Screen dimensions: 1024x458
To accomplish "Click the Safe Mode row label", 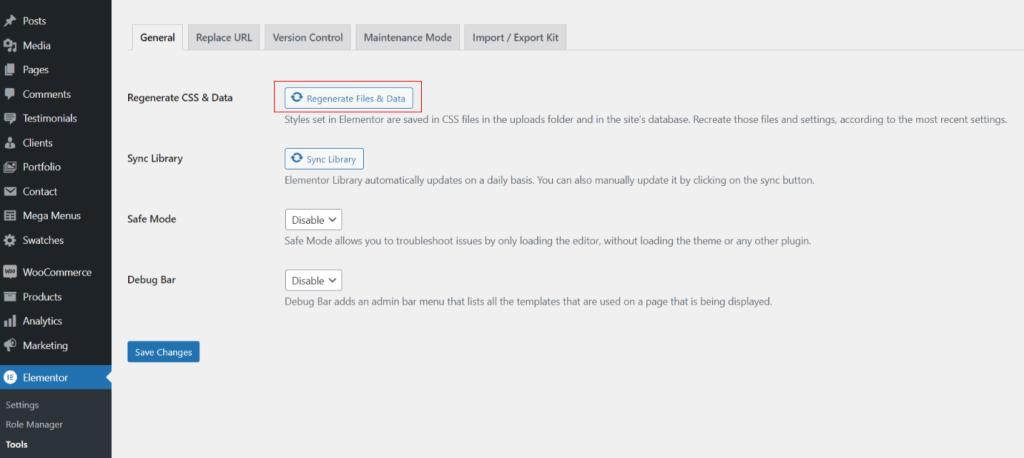I will [x=152, y=220].
